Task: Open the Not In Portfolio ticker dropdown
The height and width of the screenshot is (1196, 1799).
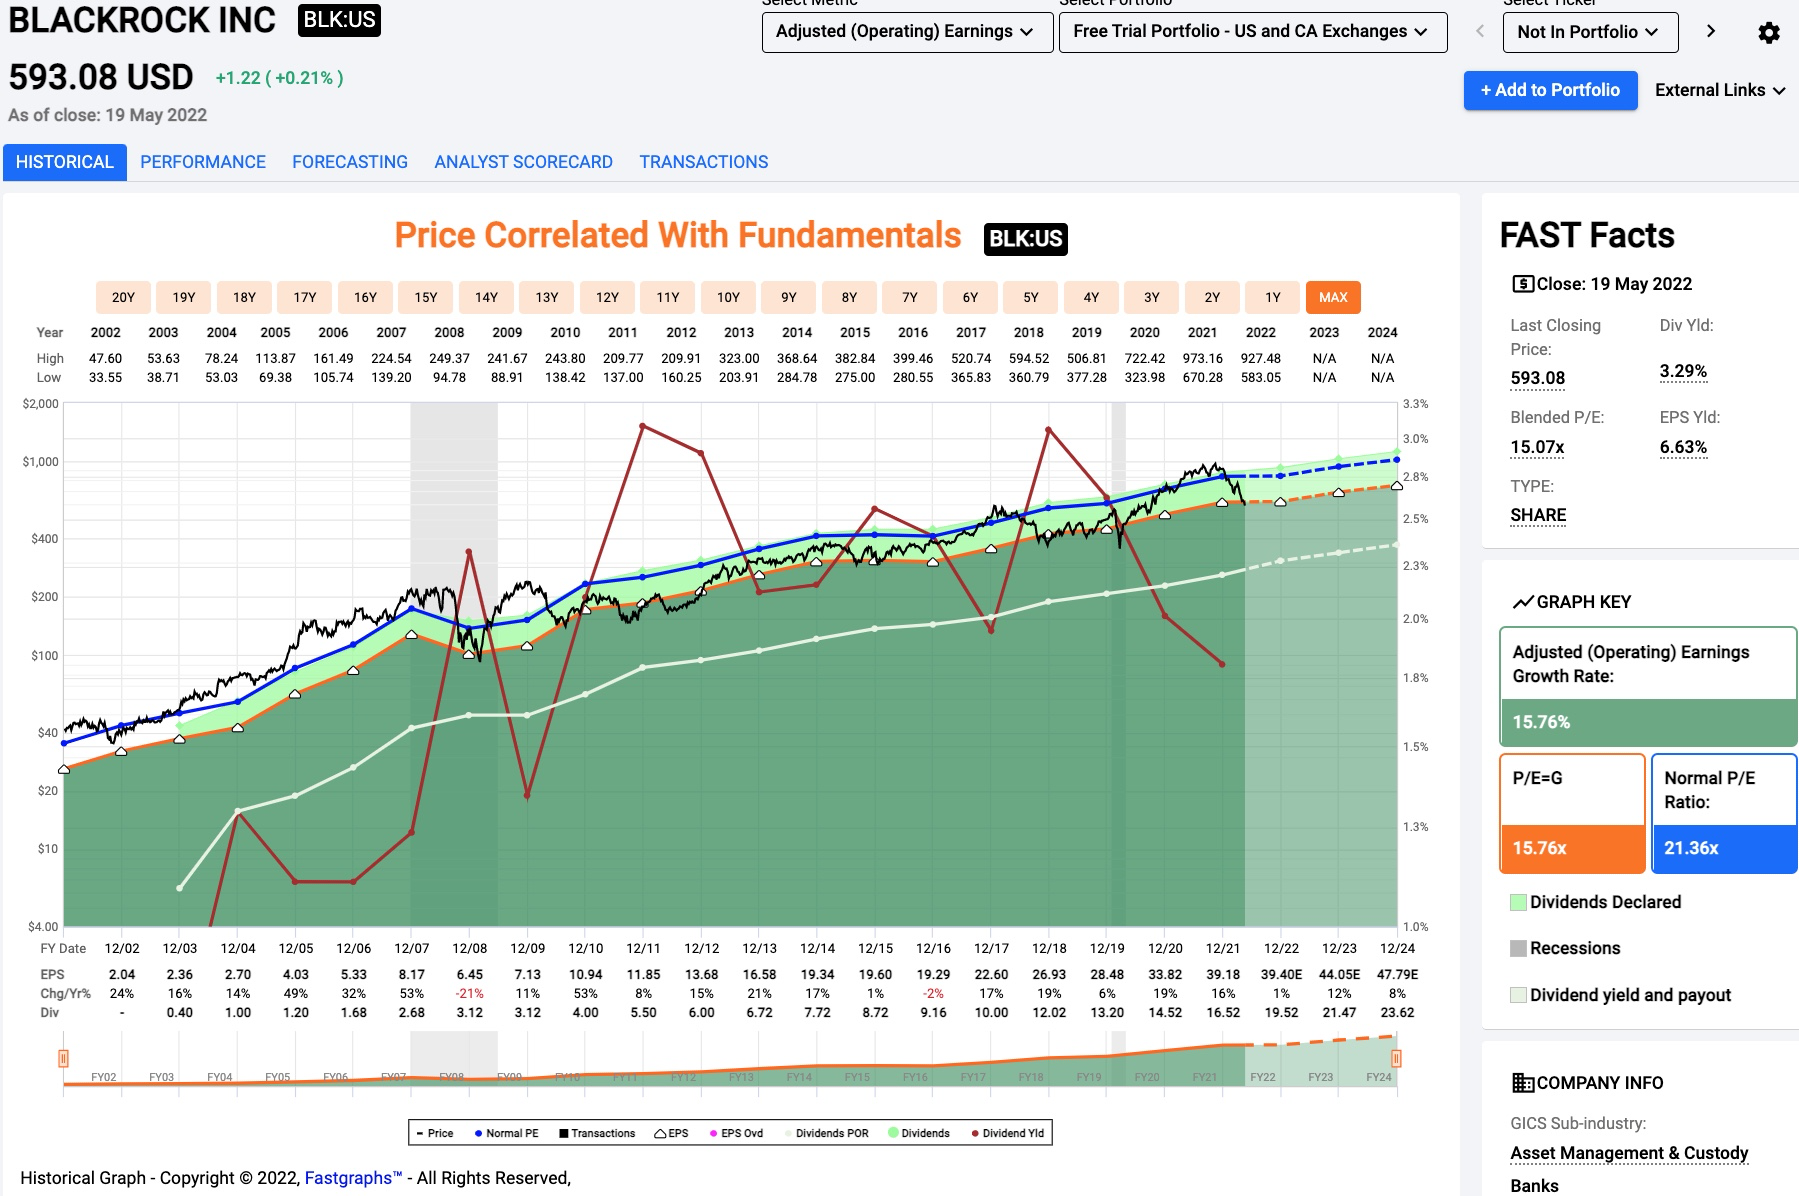Action: point(1589,32)
